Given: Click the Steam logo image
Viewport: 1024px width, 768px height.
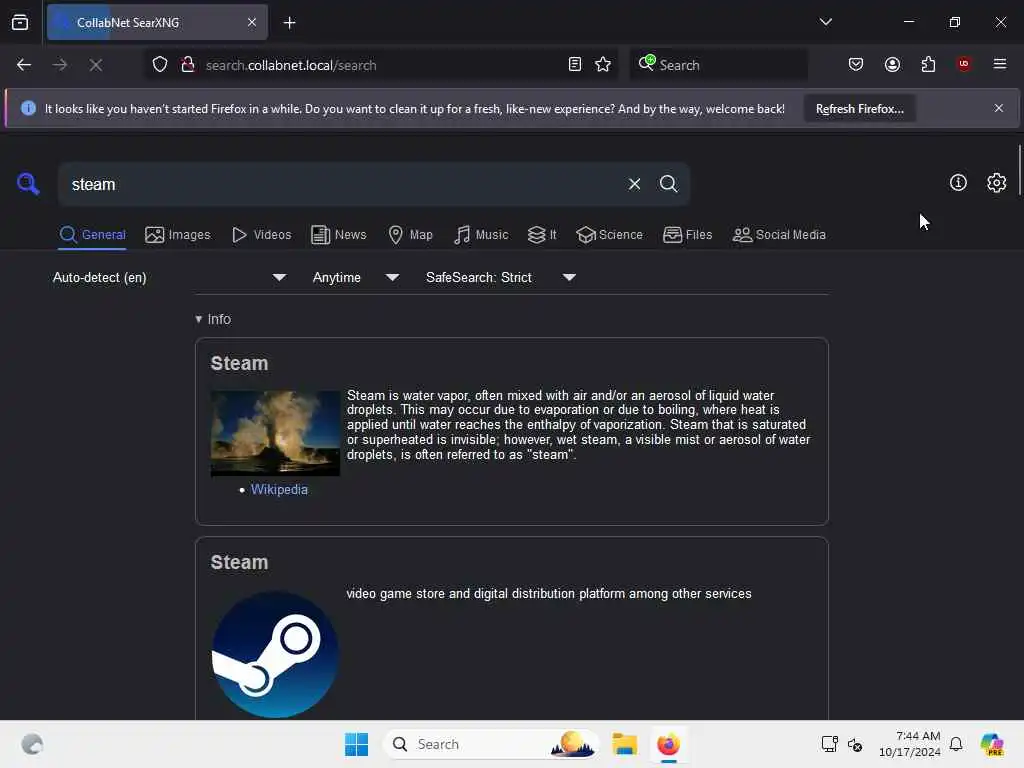Looking at the screenshot, I should pyautogui.click(x=275, y=654).
